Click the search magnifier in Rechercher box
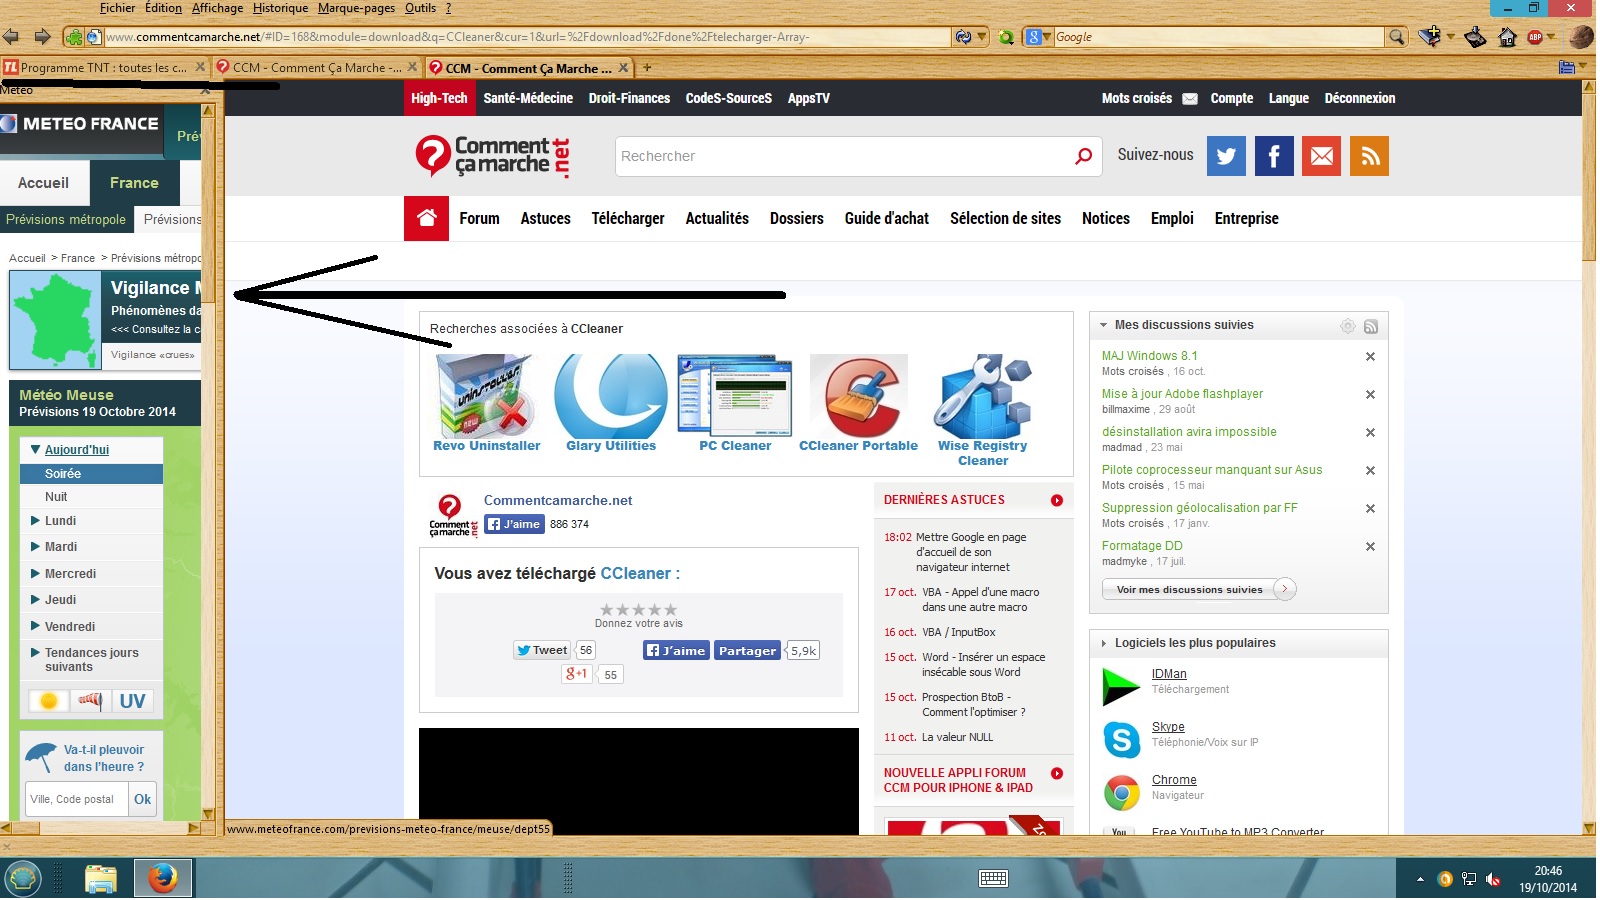 1083,156
